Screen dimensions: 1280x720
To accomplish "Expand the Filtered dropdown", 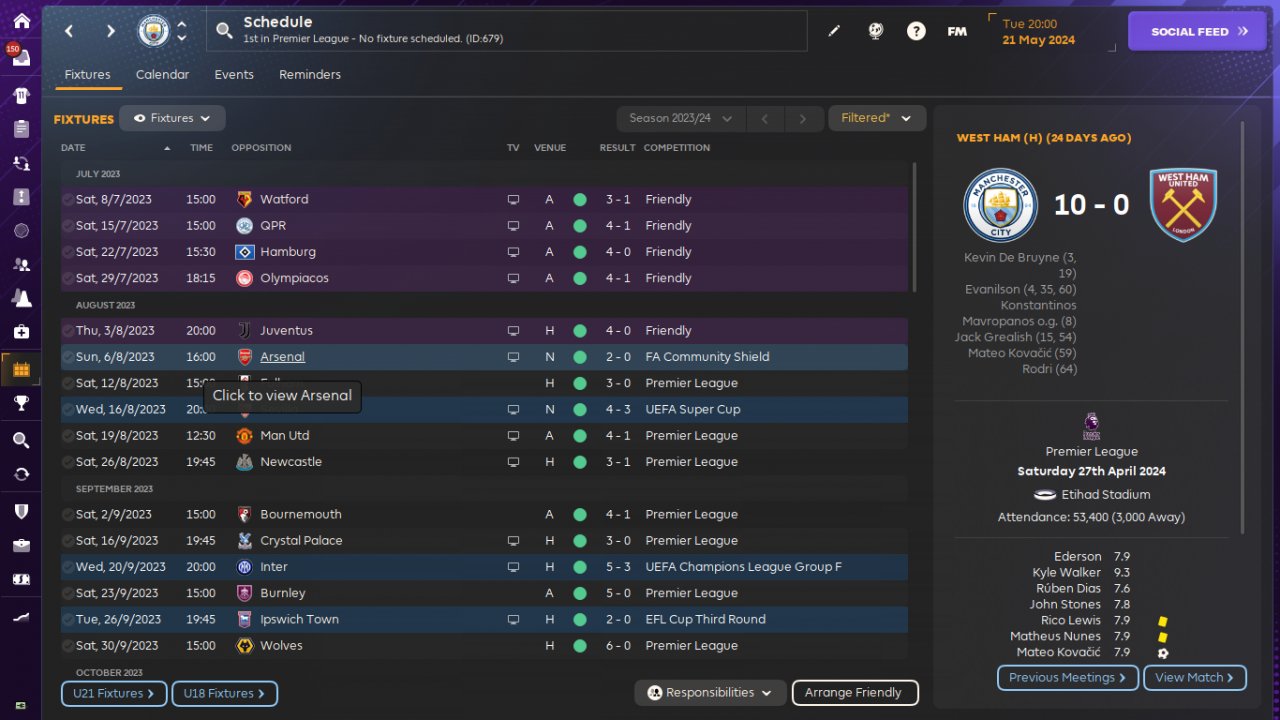I will [x=876, y=119].
